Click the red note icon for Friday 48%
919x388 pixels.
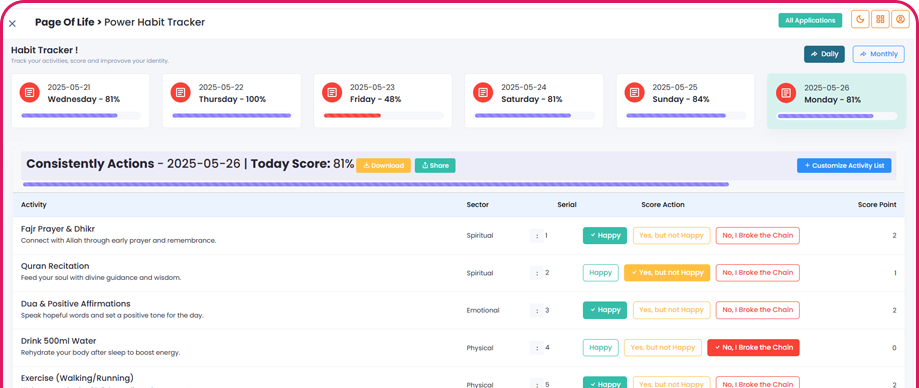point(332,93)
